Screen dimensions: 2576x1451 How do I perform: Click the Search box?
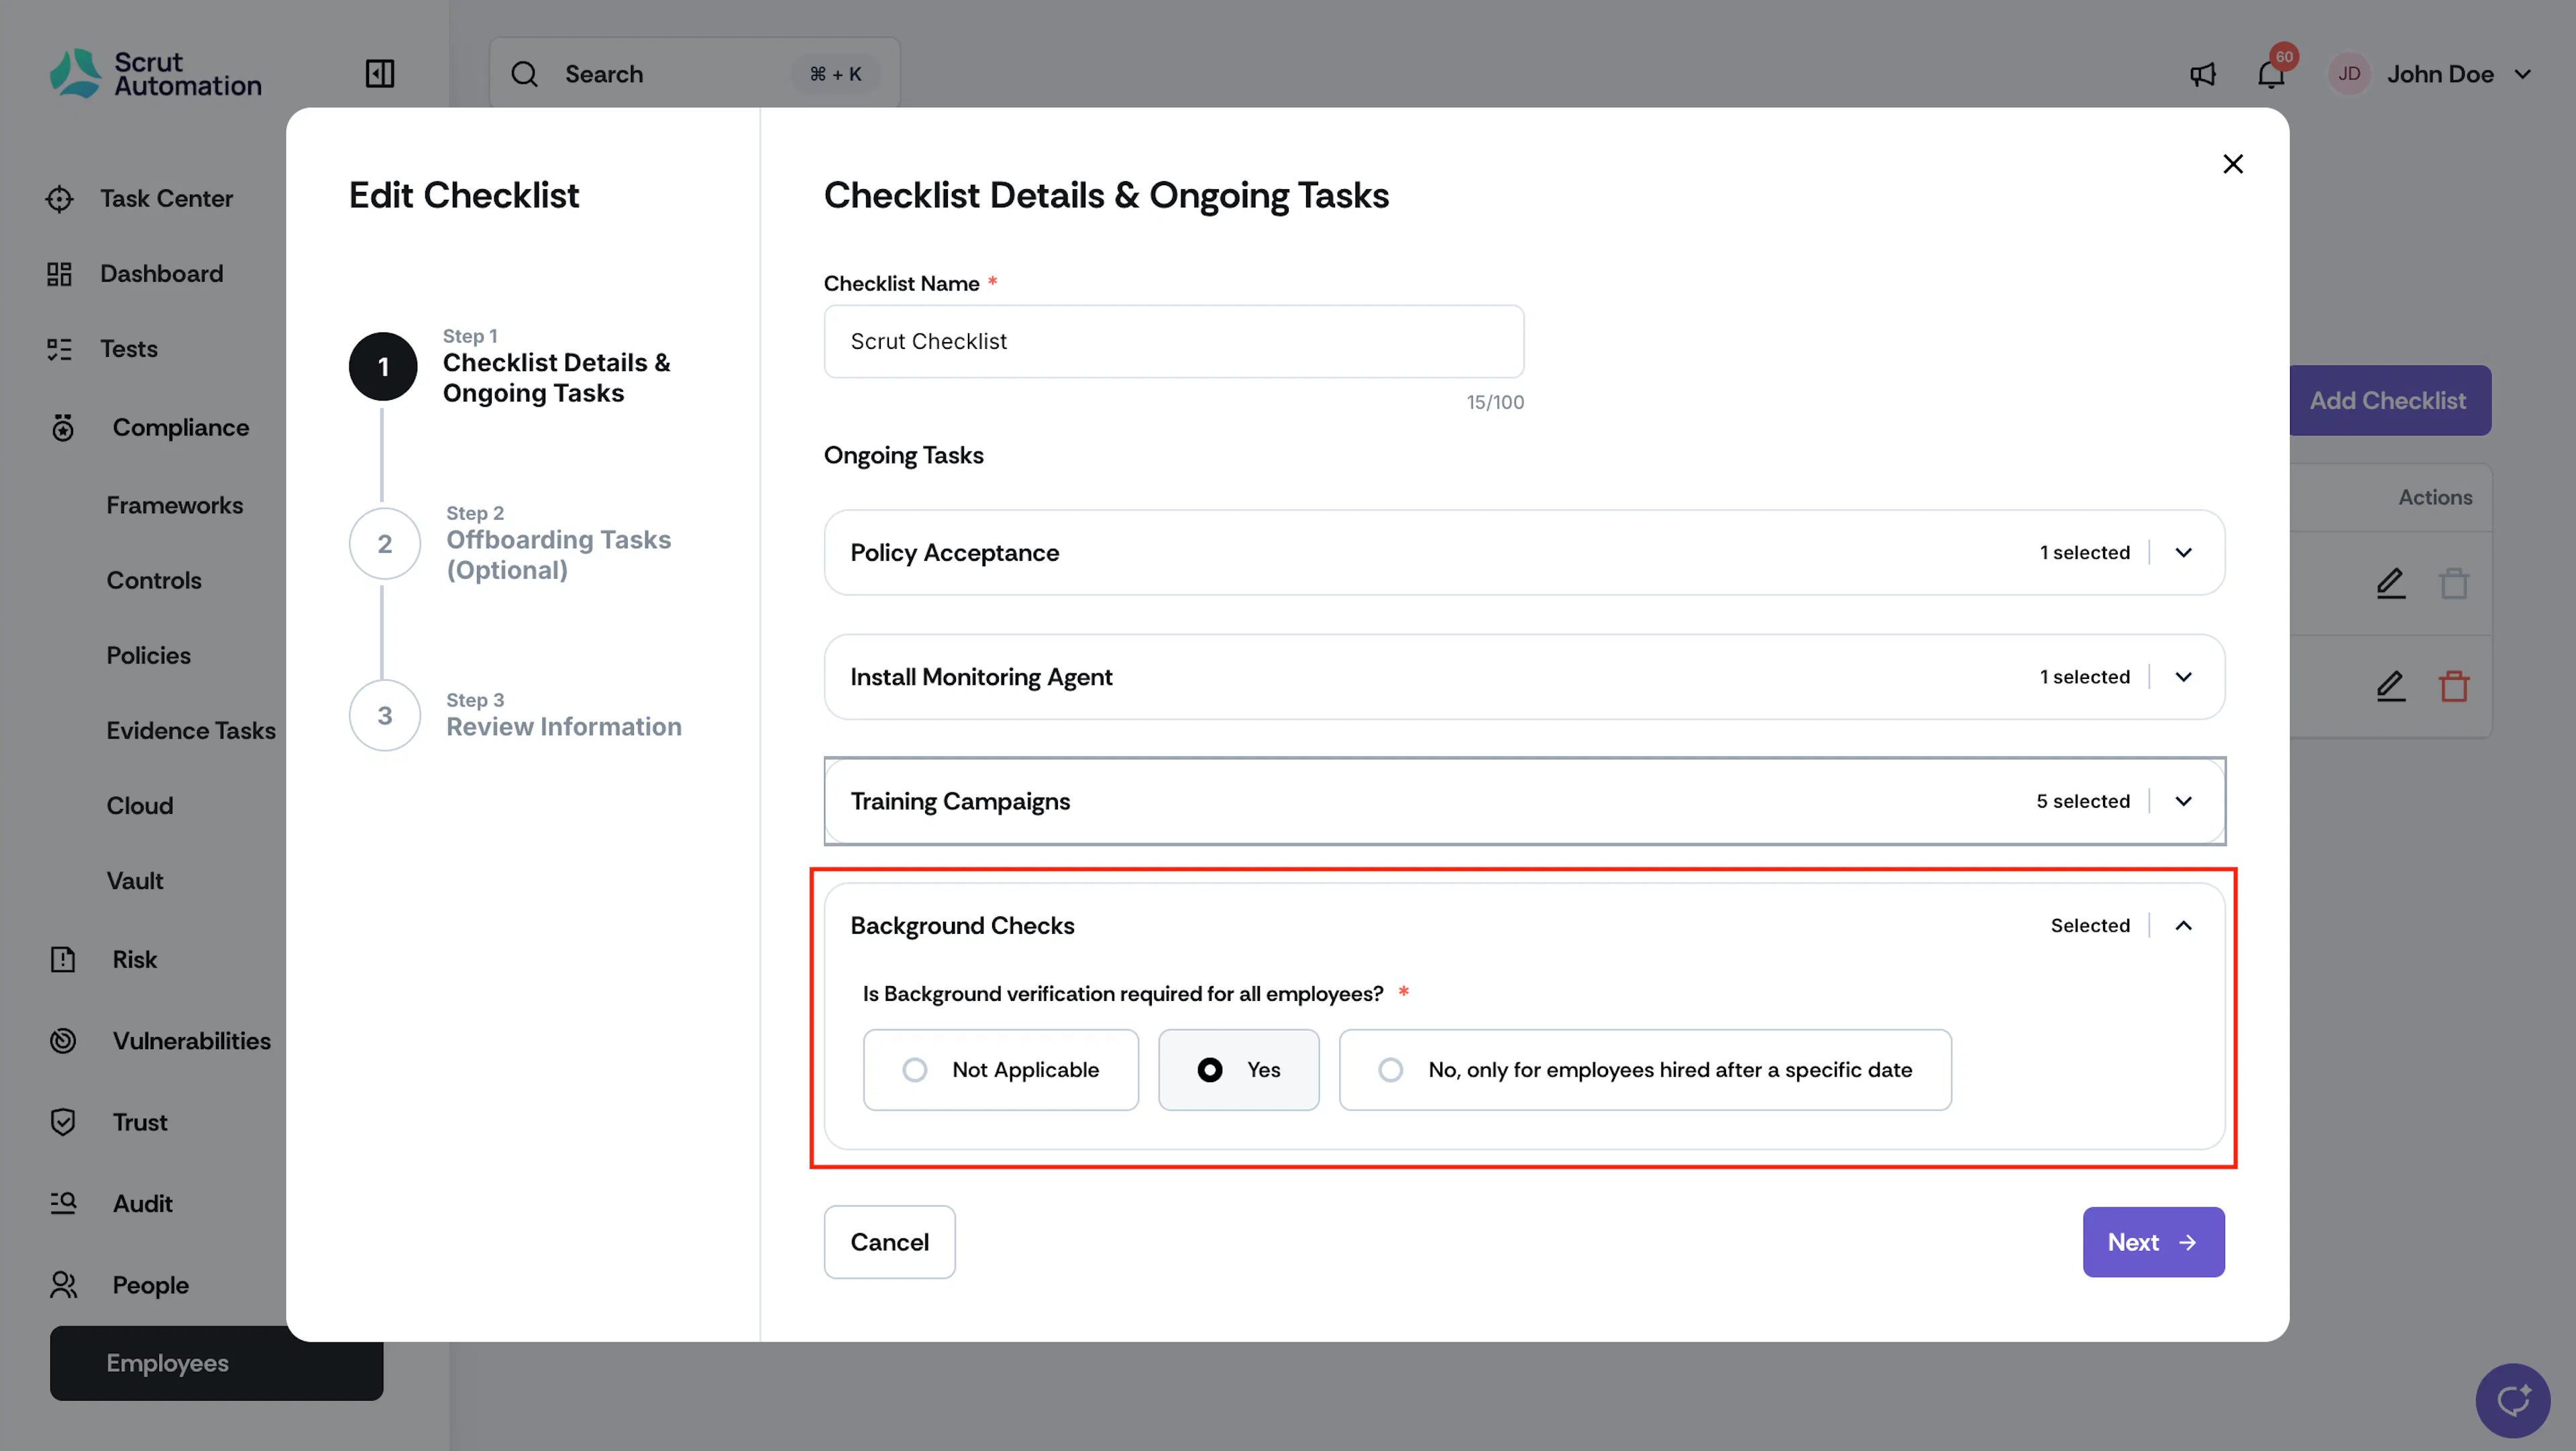pos(694,74)
